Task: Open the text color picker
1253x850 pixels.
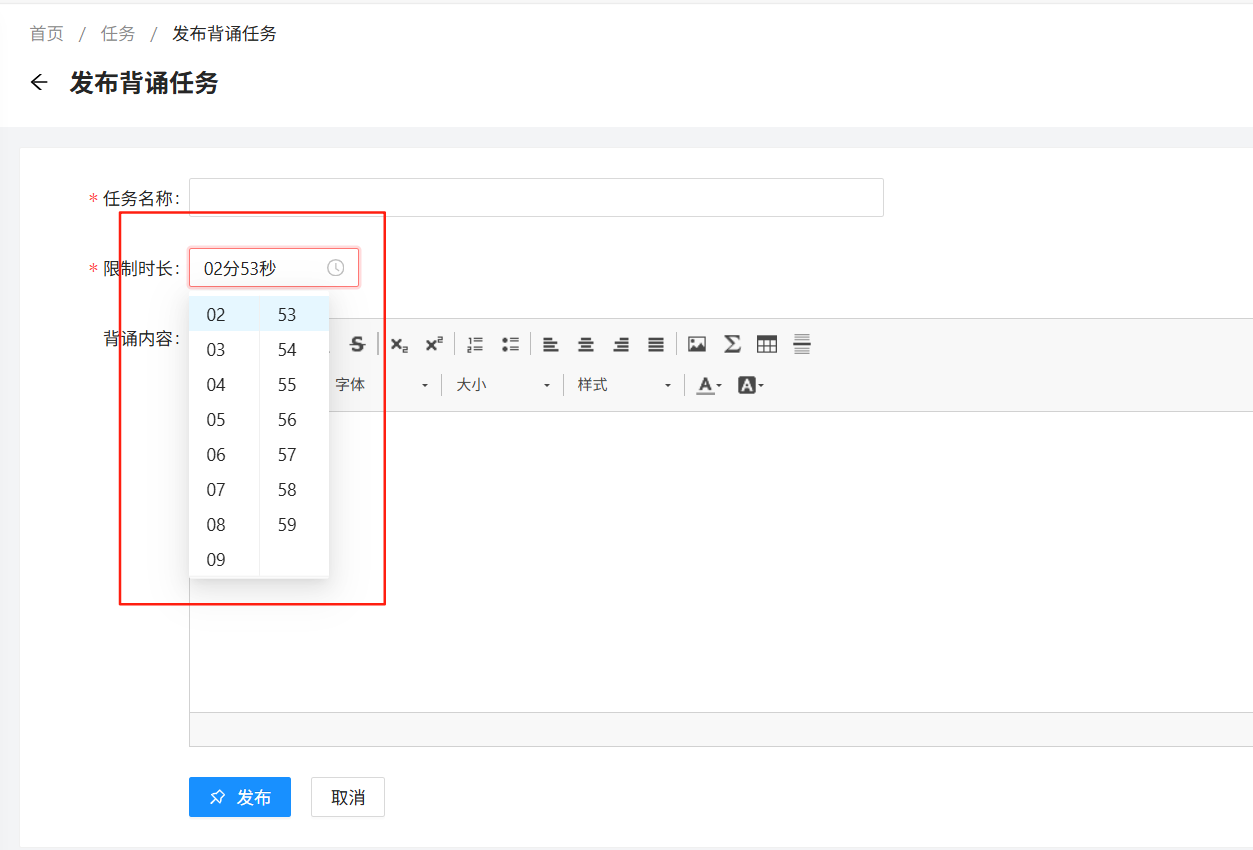Action: tap(709, 385)
